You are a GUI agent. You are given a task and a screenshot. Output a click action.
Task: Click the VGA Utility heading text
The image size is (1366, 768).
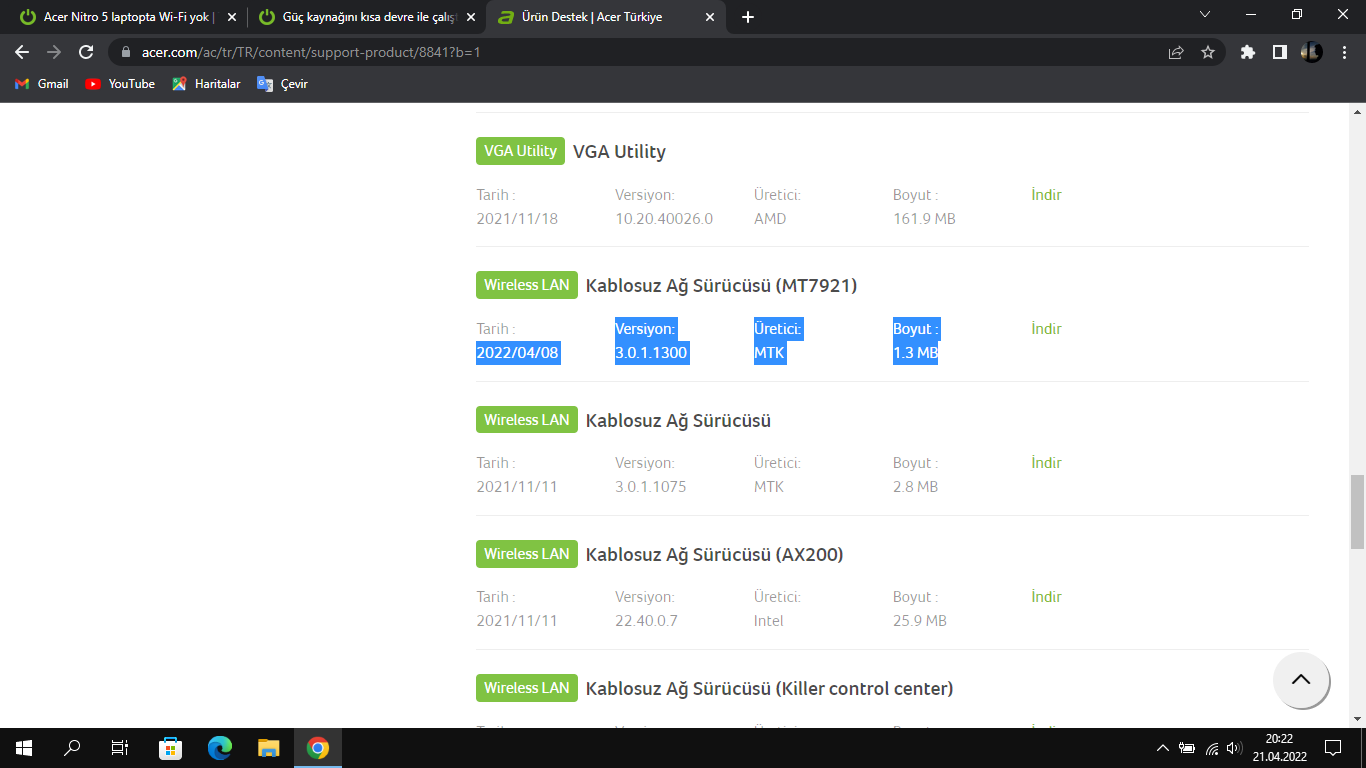click(619, 152)
